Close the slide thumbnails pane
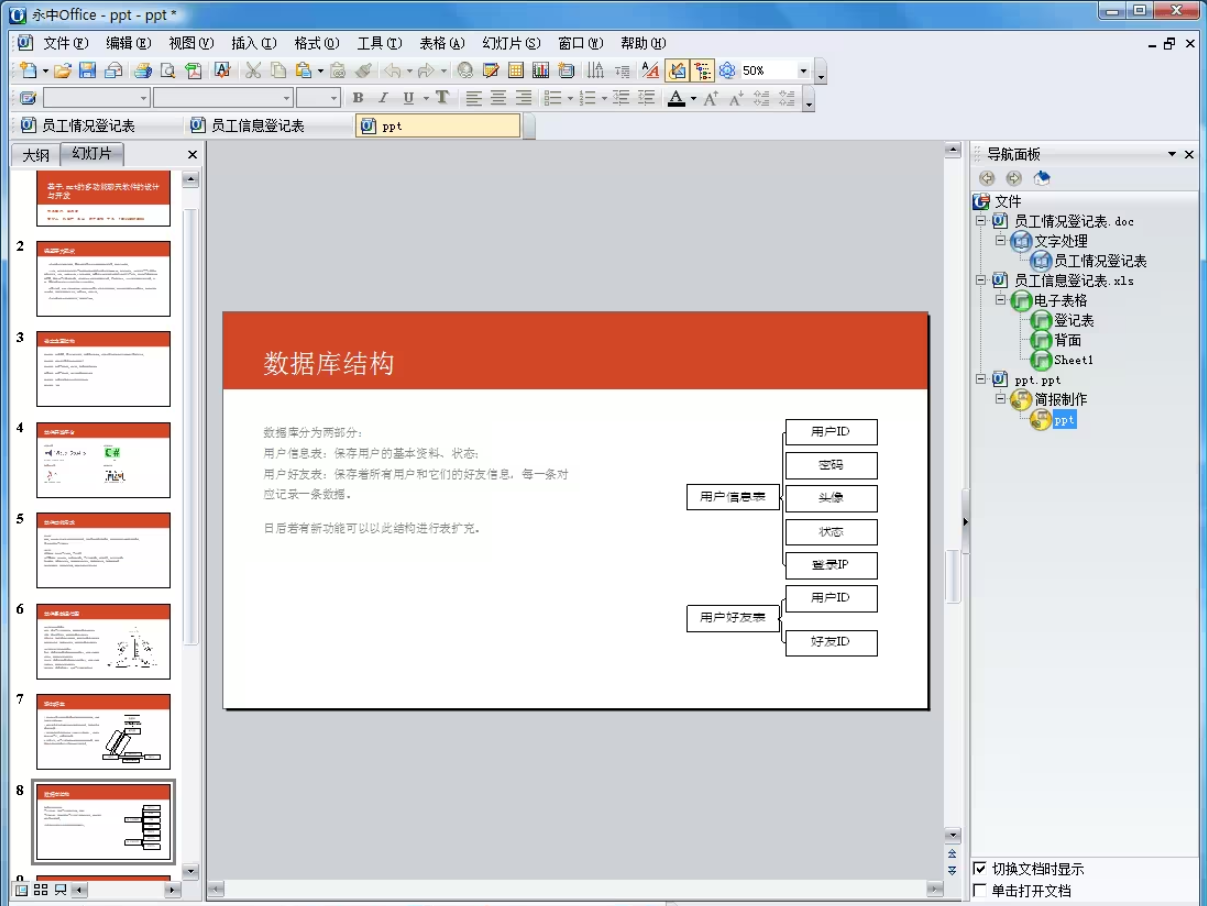The image size is (1207, 906). coord(193,155)
